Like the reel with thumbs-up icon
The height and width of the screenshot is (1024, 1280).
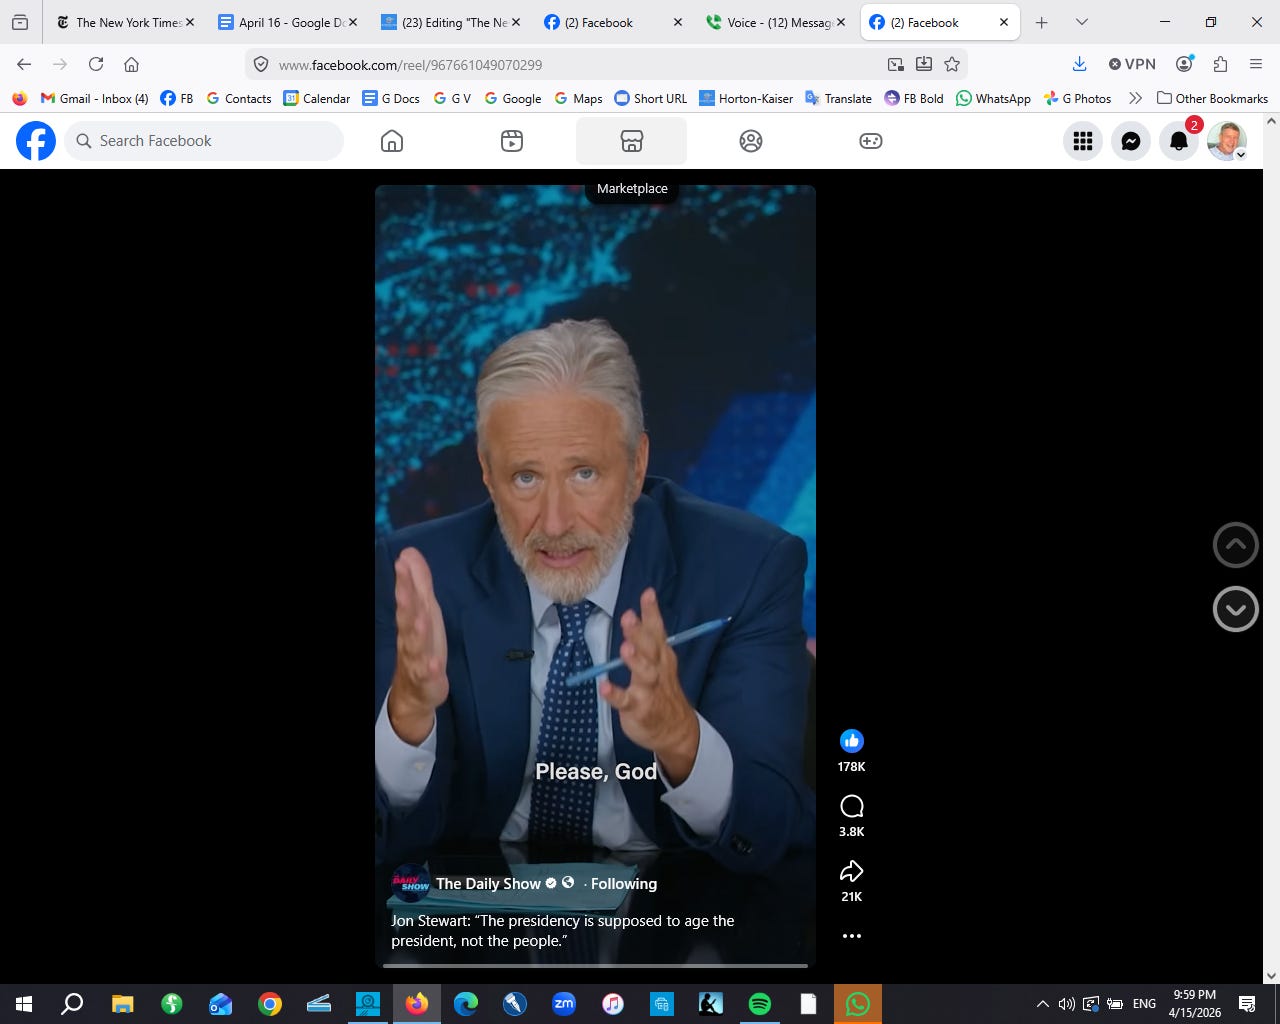tap(851, 741)
